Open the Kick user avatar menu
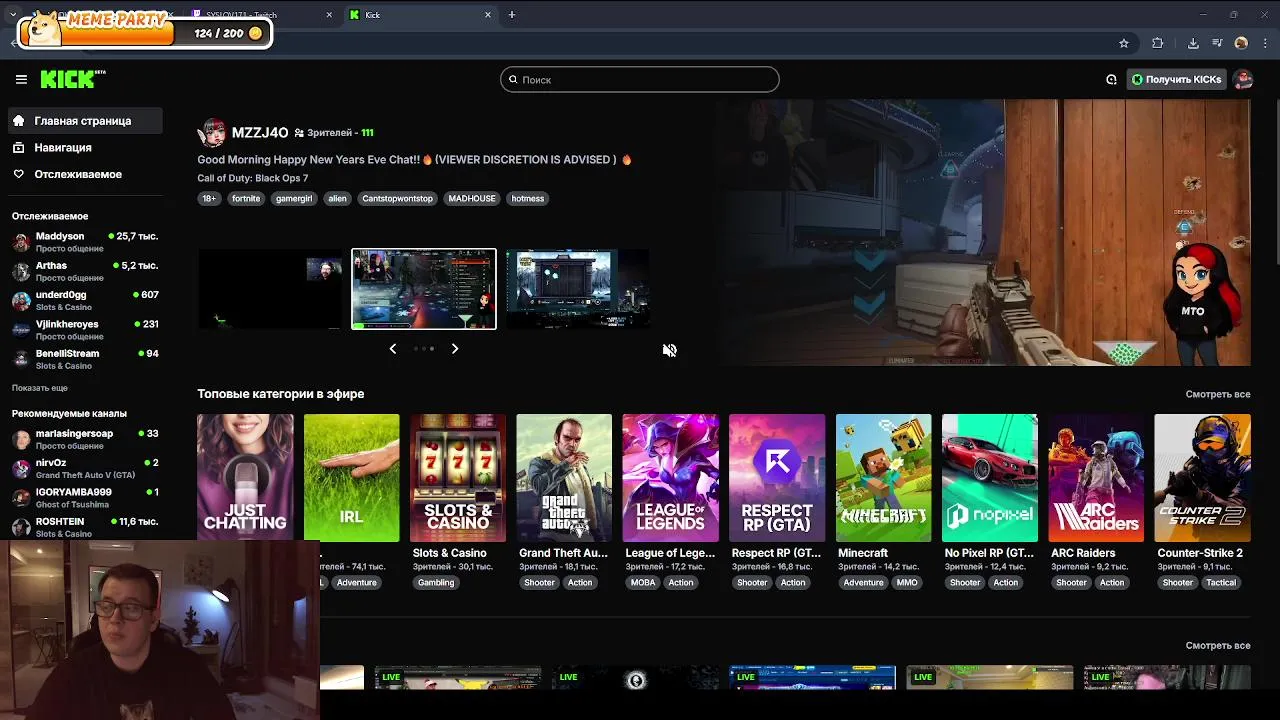This screenshot has width=1280, height=720. tap(1243, 79)
